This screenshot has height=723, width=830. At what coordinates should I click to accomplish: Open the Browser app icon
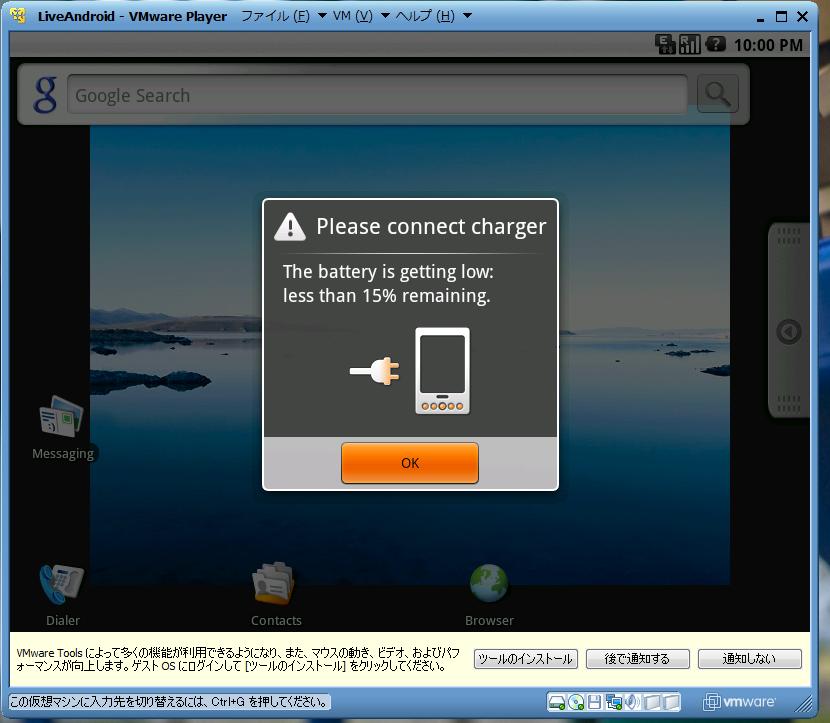tap(489, 583)
